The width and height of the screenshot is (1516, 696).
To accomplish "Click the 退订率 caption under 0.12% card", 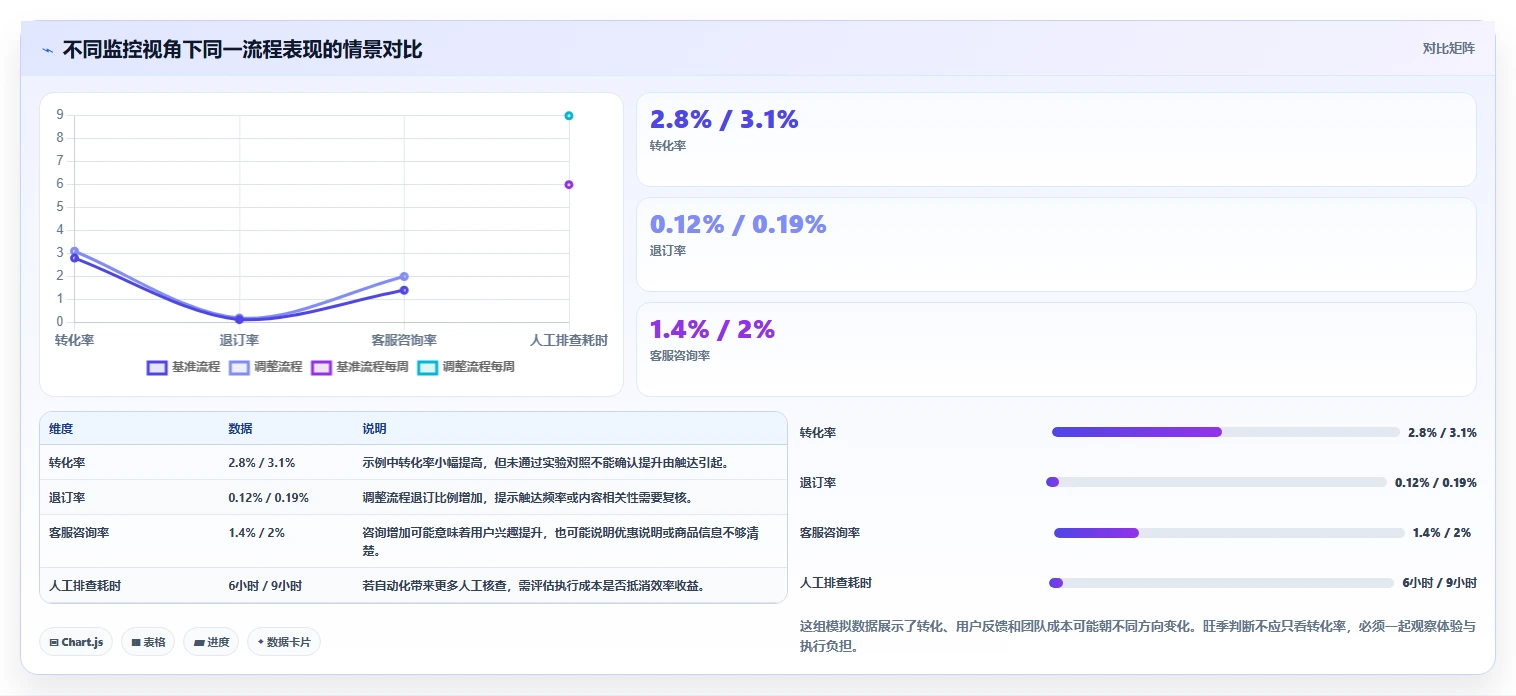I will pos(668,251).
